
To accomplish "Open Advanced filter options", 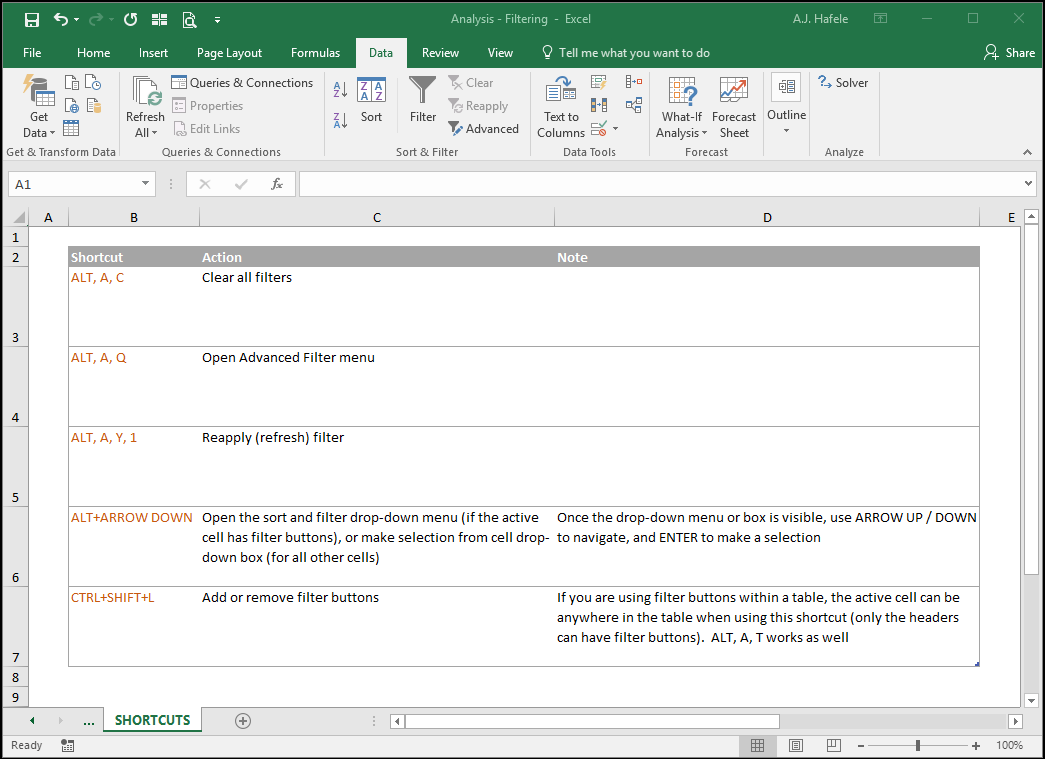I will [483, 129].
